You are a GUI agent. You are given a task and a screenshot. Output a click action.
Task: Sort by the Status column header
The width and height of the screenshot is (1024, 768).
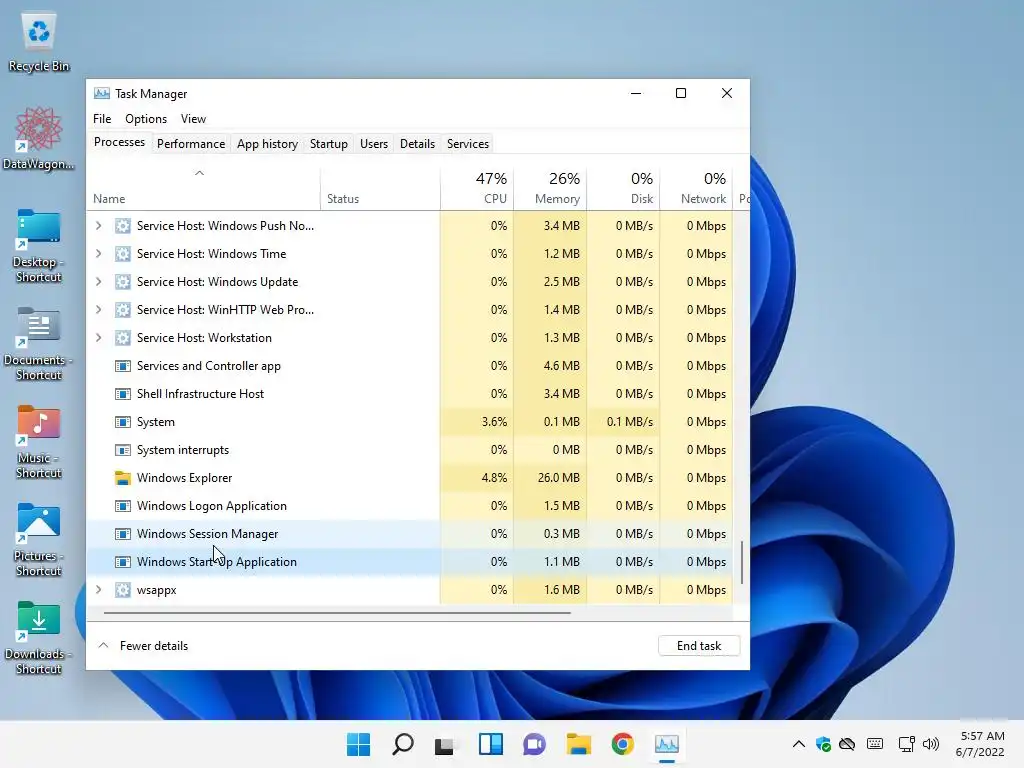tap(380, 188)
